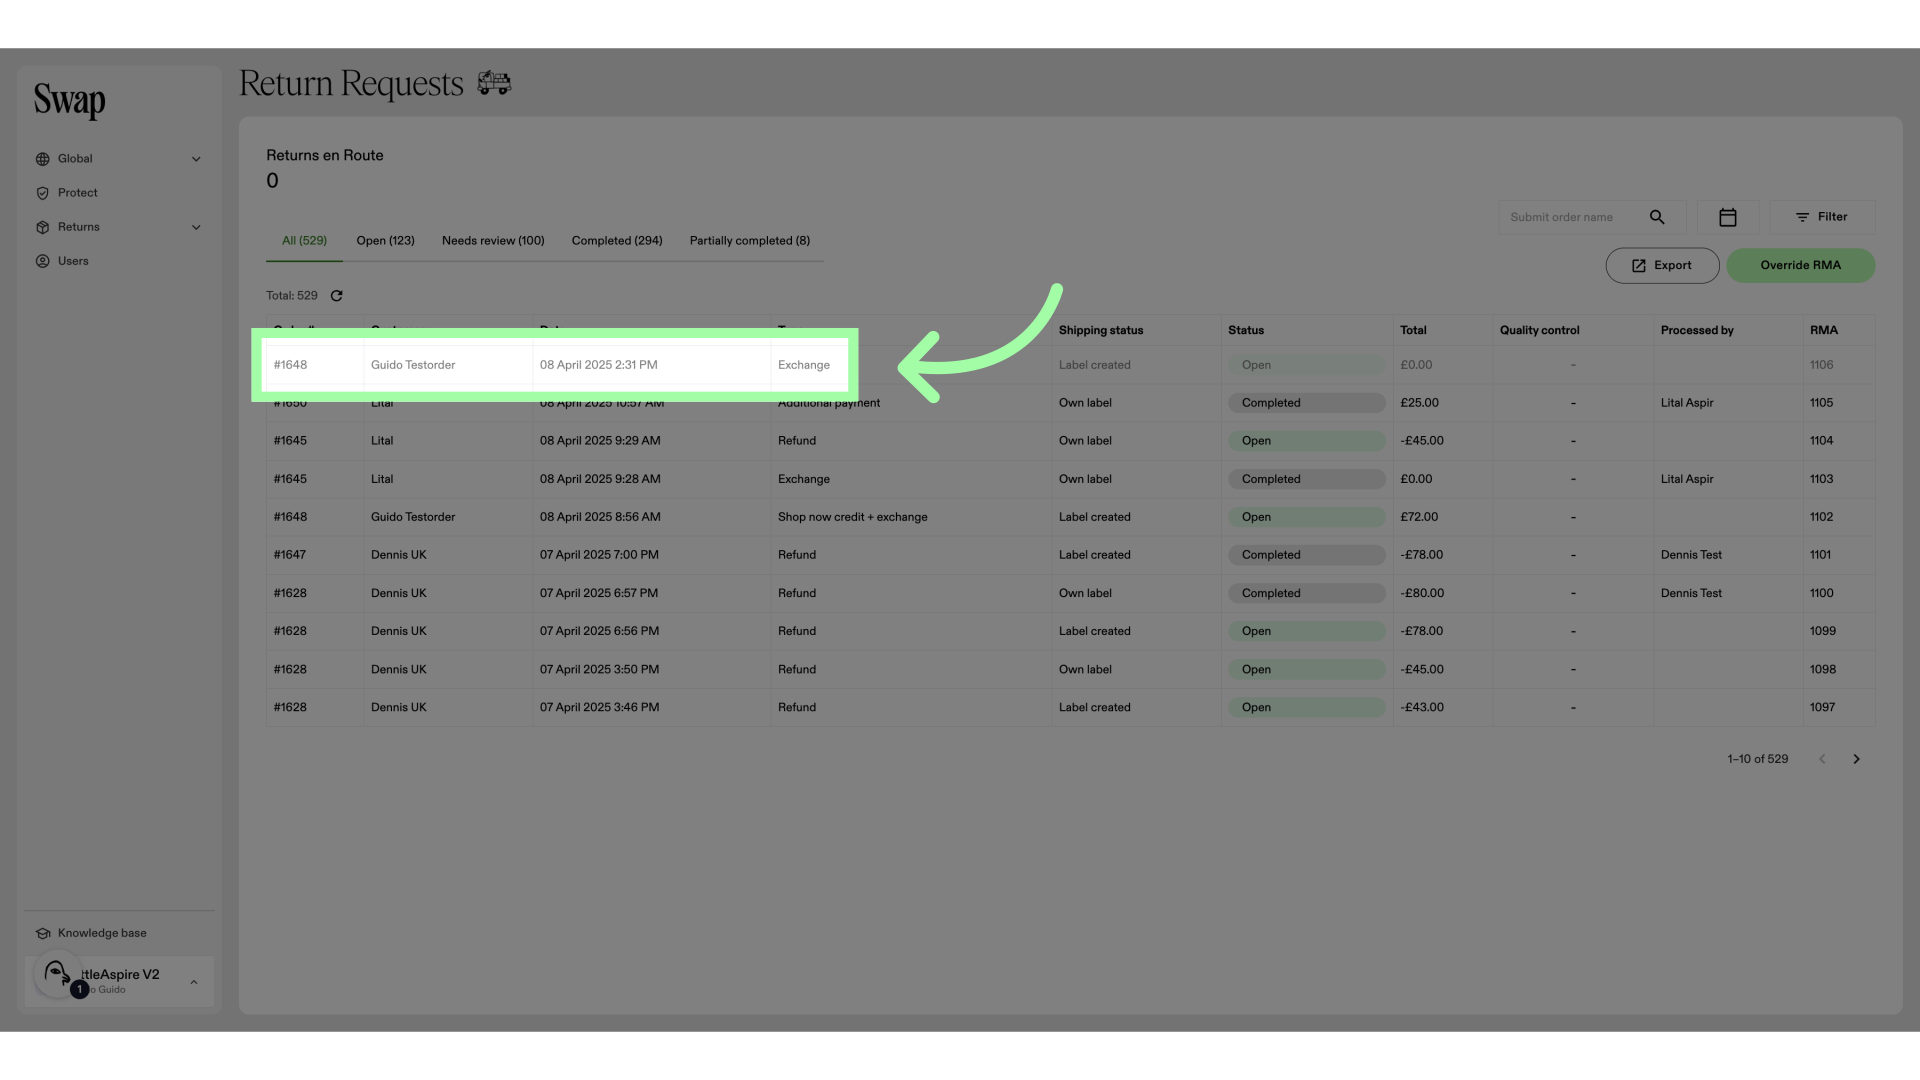This screenshot has height=1080, width=1920.
Task: Click Open status badge for RMA 1099
Action: click(1306, 631)
